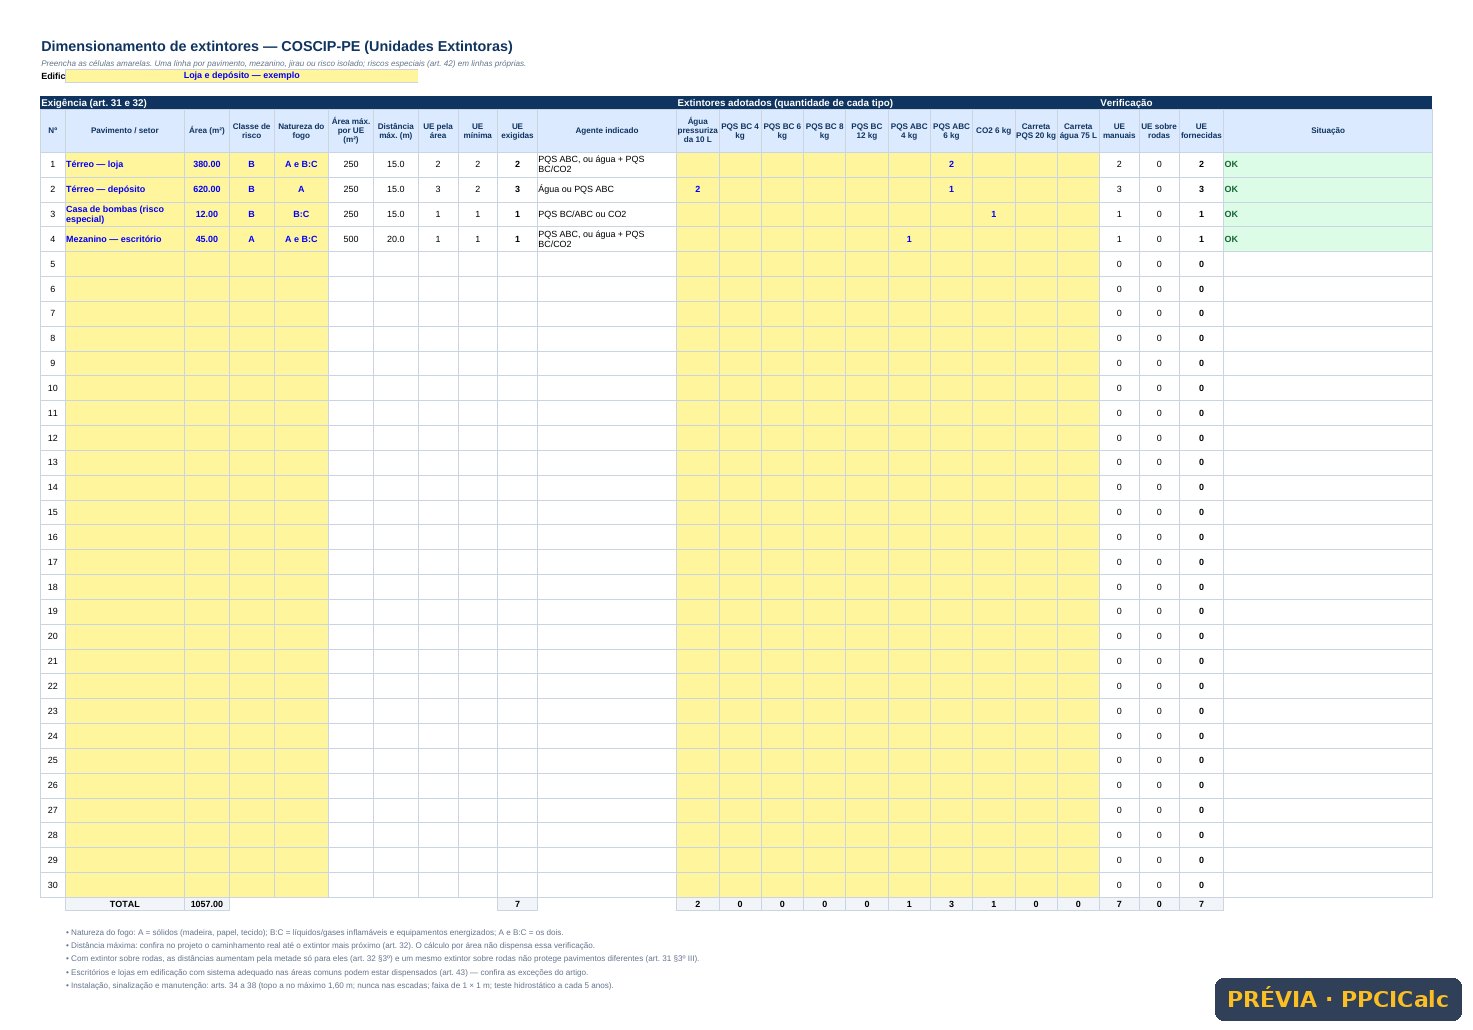Click the Água pressurizada quantity for Térreo — depósito
The height and width of the screenshot is (1030, 1473).
[698, 189]
